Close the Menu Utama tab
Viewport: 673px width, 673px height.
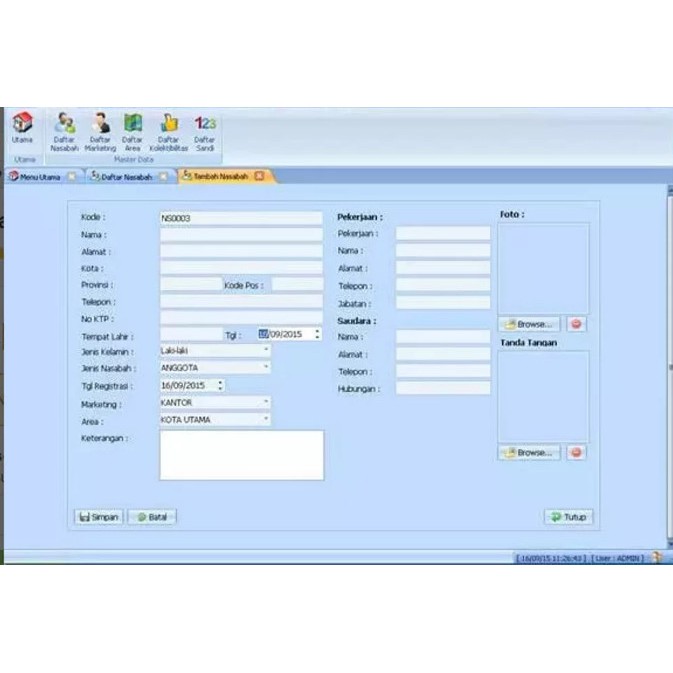(x=72, y=176)
